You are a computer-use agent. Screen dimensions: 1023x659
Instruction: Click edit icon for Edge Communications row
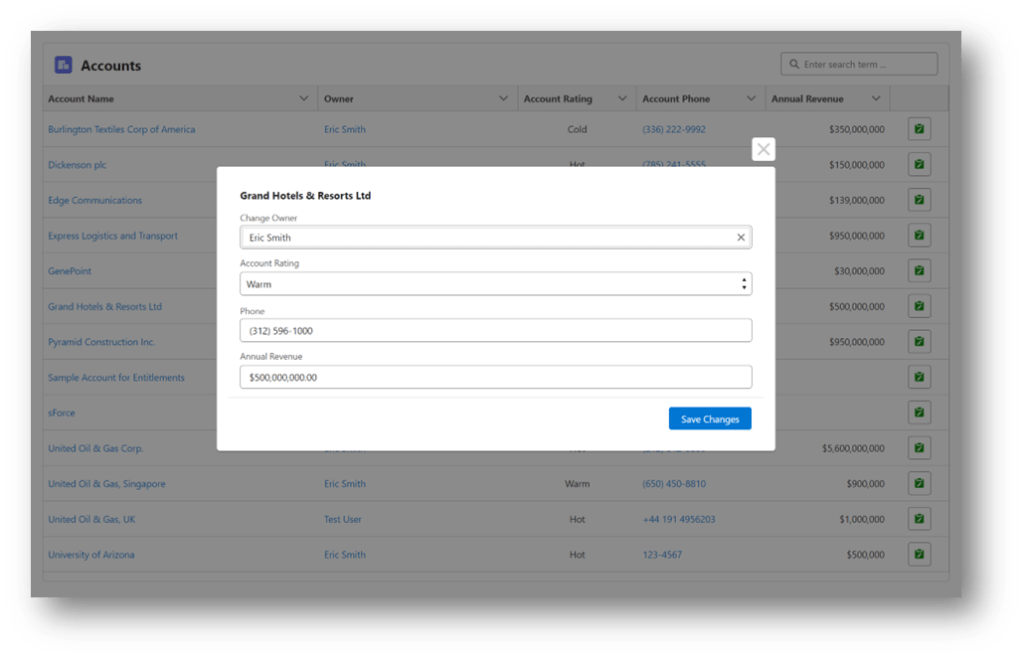tap(919, 200)
